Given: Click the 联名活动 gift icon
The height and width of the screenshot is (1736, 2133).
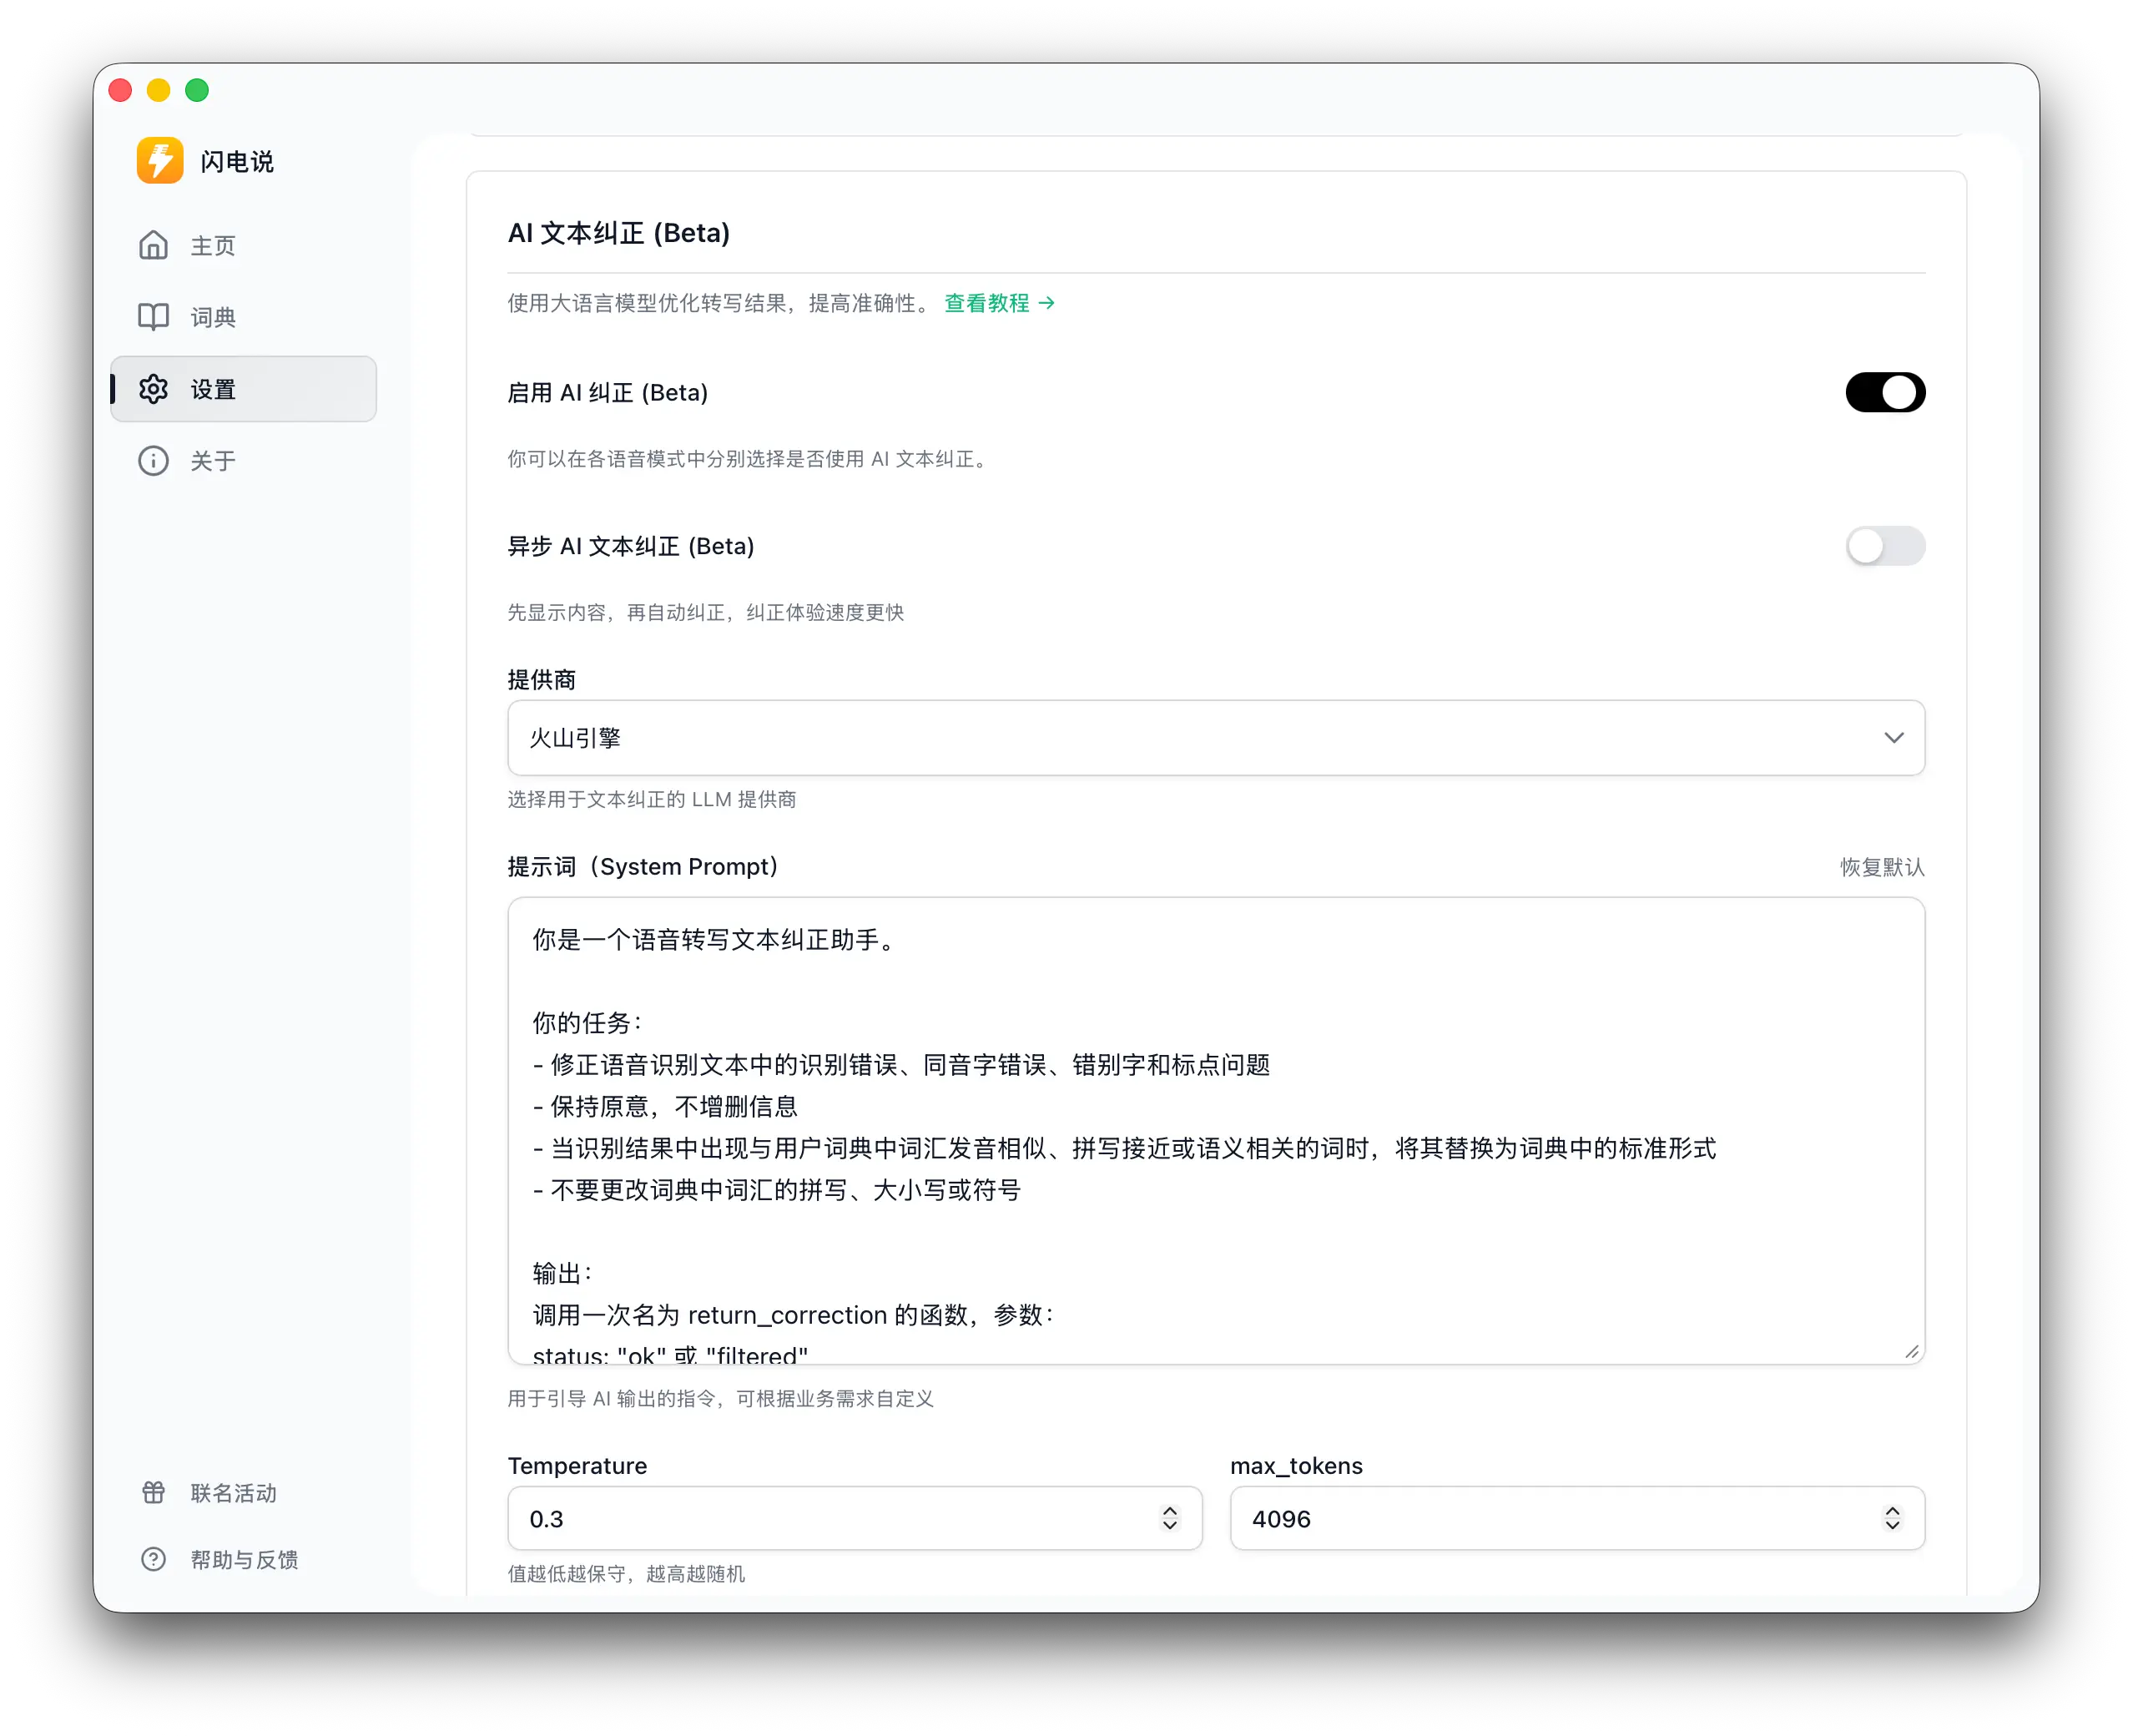Looking at the screenshot, I should coord(153,1493).
